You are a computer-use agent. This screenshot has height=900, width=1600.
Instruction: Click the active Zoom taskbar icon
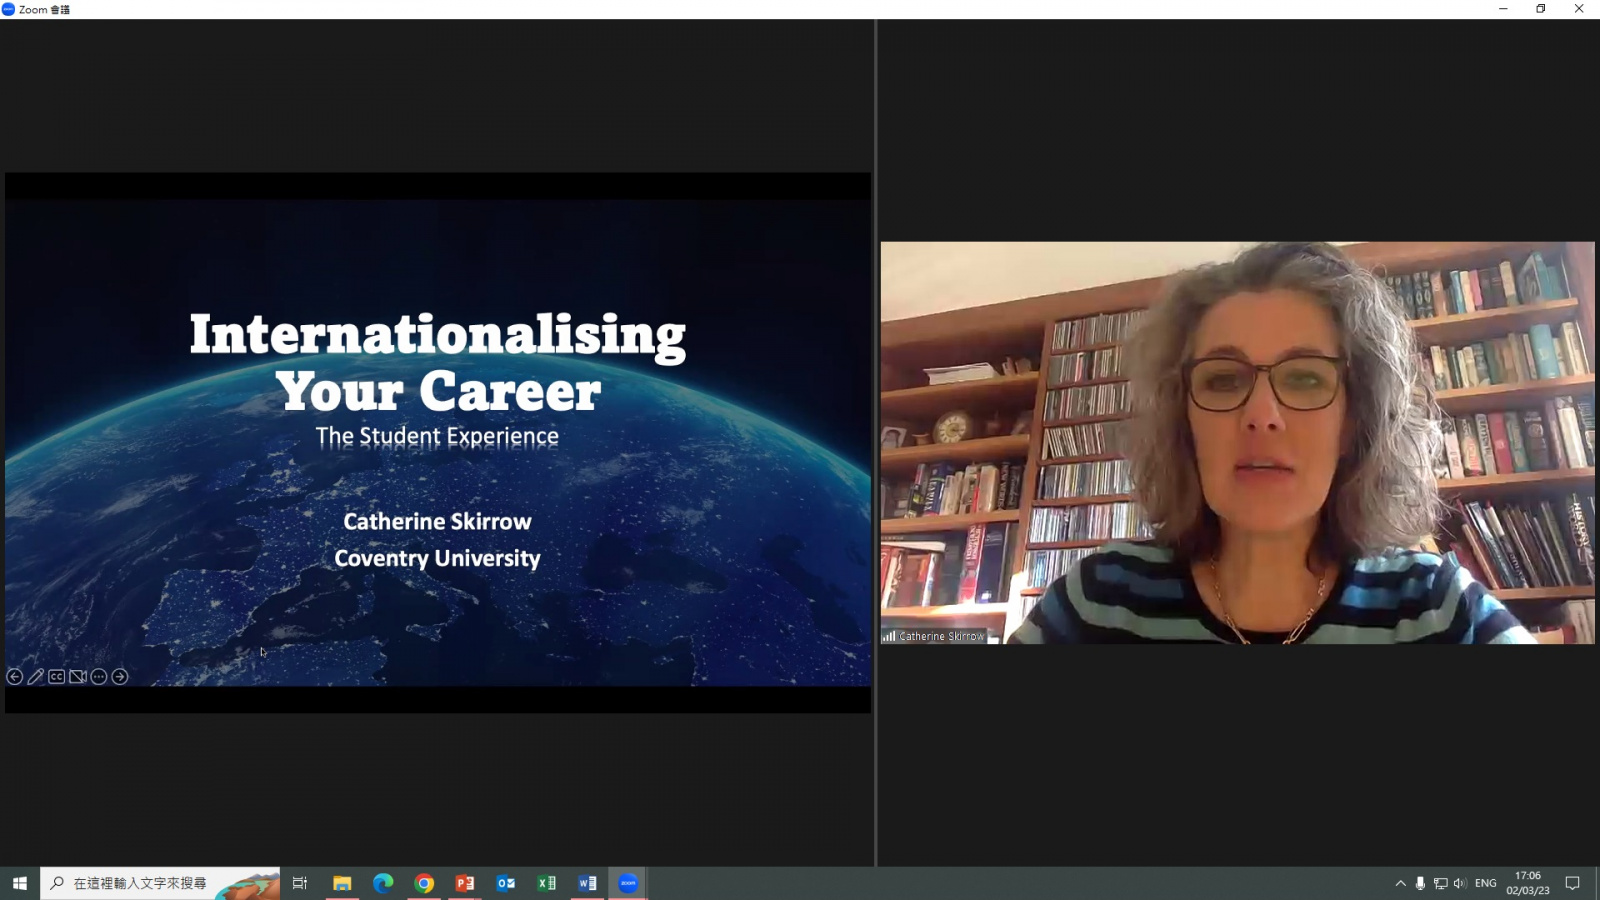coord(628,883)
